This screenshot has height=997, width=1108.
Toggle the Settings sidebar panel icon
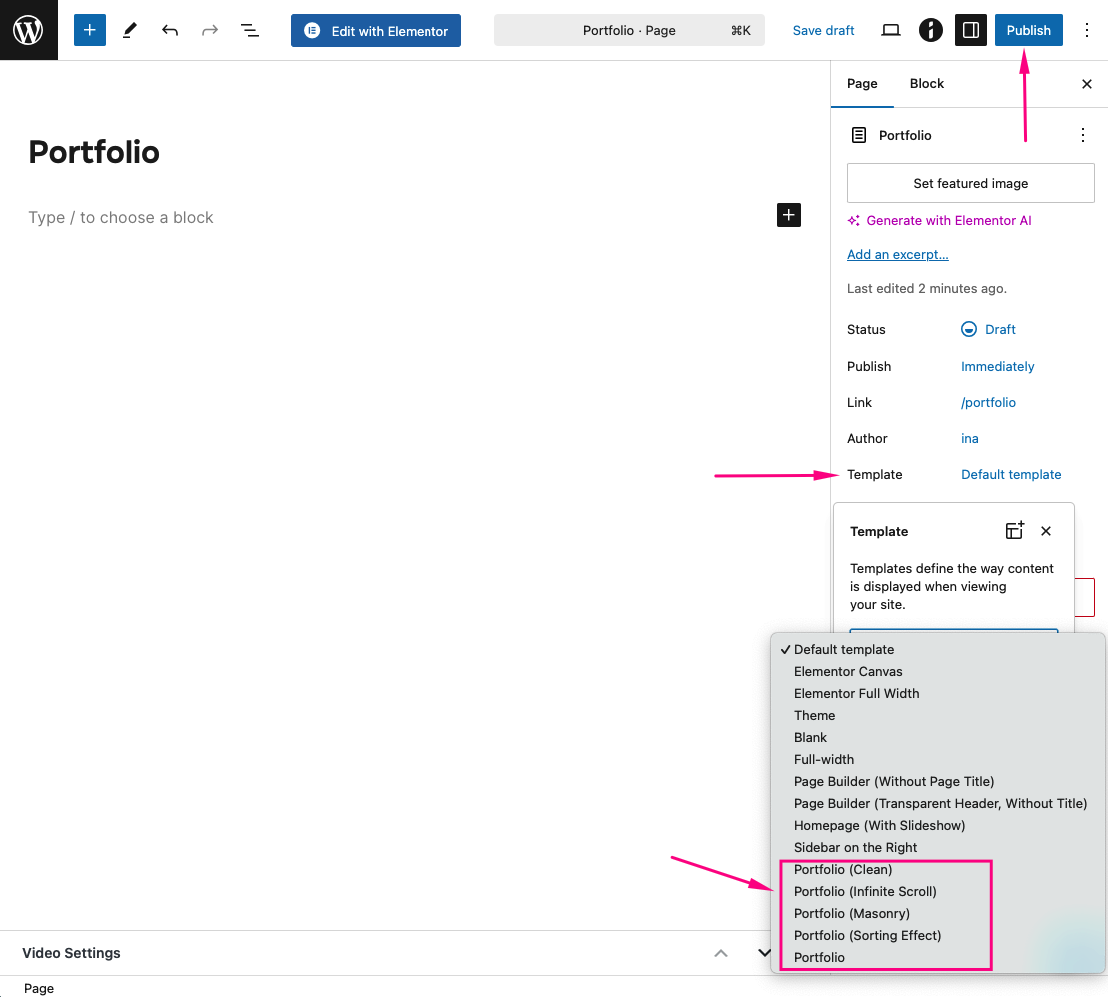970,30
